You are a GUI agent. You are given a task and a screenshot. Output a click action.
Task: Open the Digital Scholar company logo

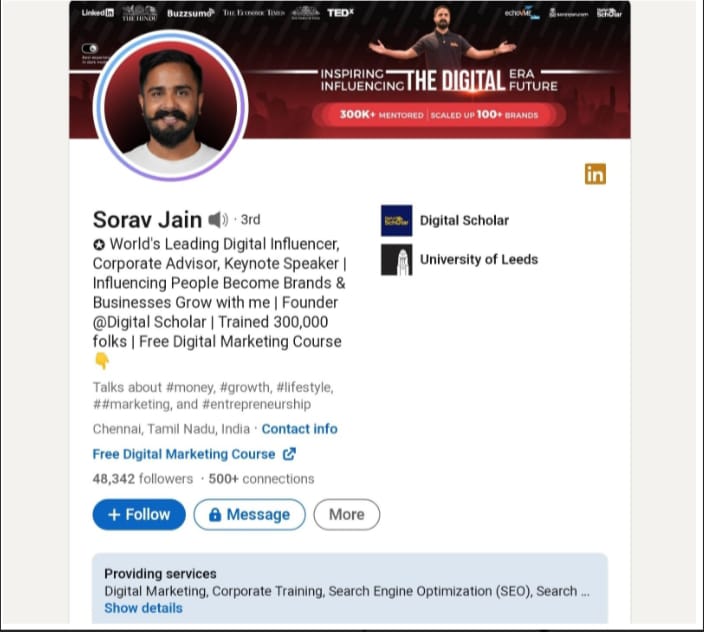click(396, 220)
